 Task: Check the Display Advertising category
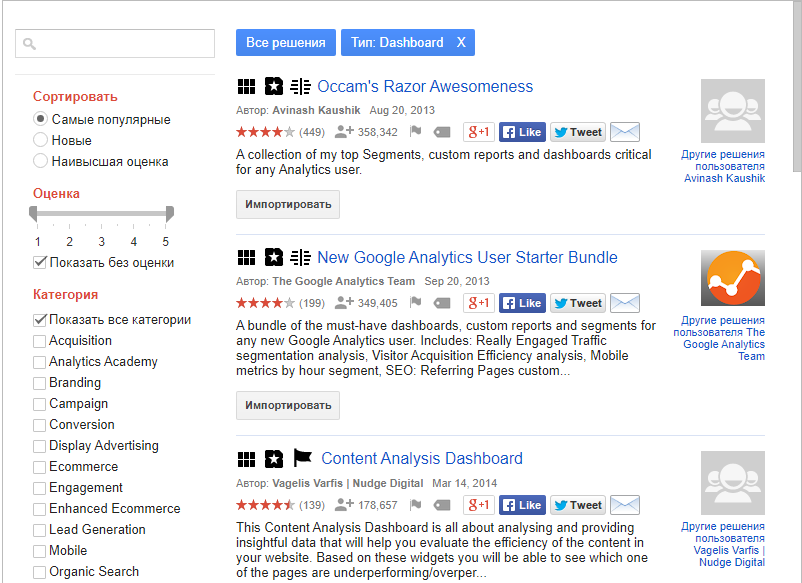[39, 446]
